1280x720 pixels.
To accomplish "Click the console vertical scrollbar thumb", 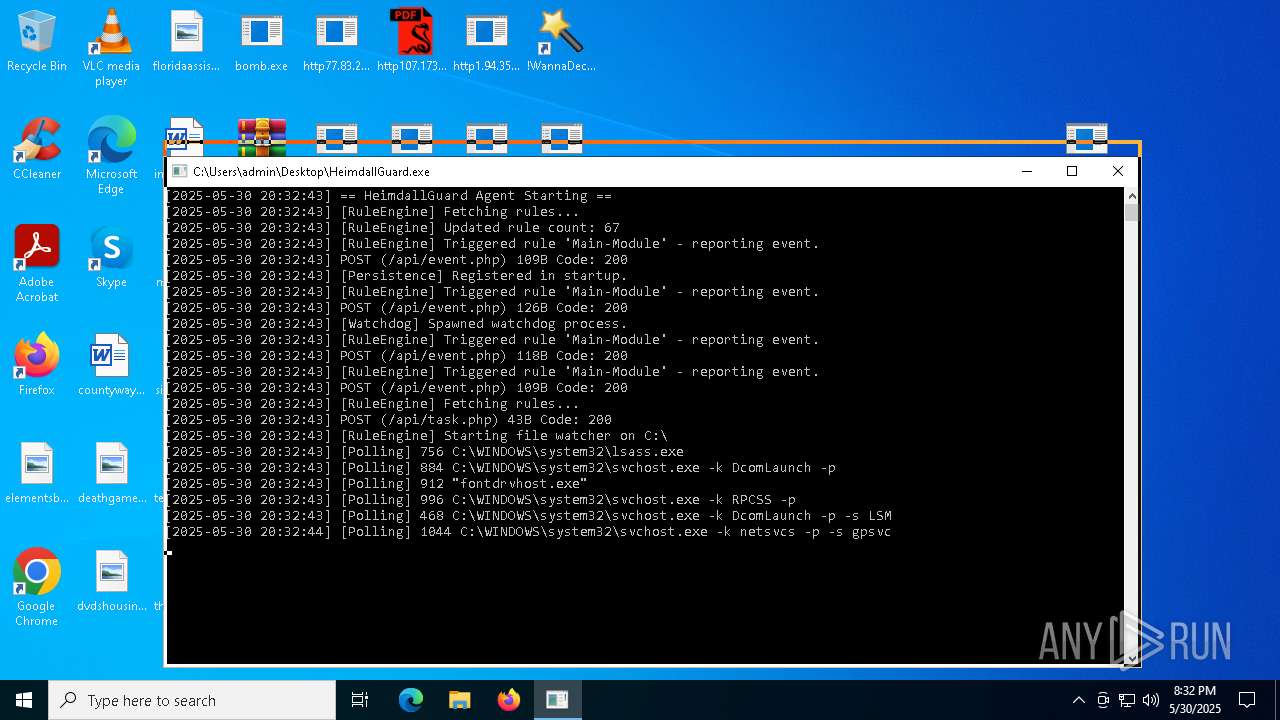I will coord(1131,212).
